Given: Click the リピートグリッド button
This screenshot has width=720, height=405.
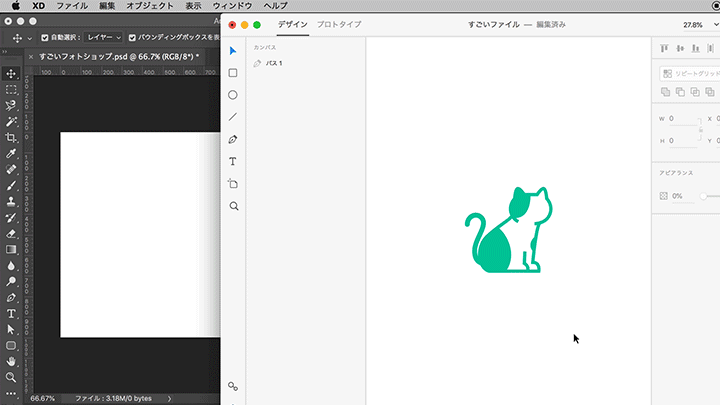Looking at the screenshot, I should click(689, 73).
